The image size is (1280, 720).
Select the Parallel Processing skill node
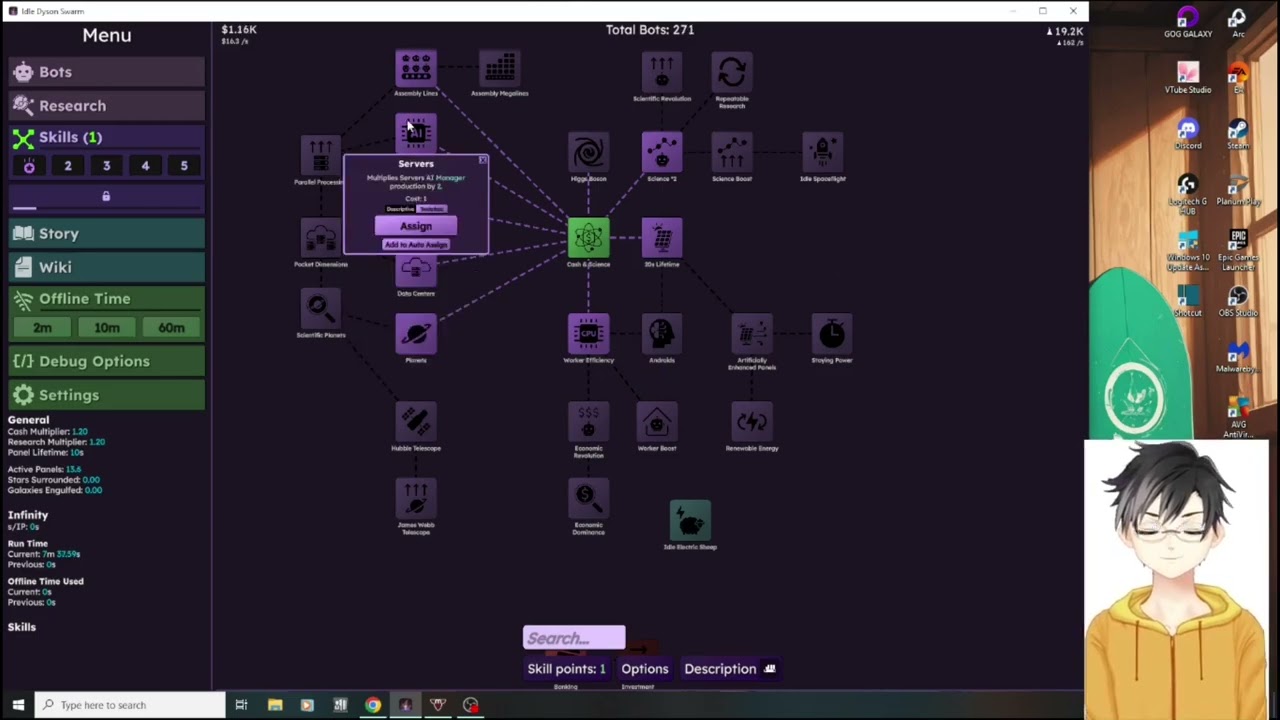point(320,156)
